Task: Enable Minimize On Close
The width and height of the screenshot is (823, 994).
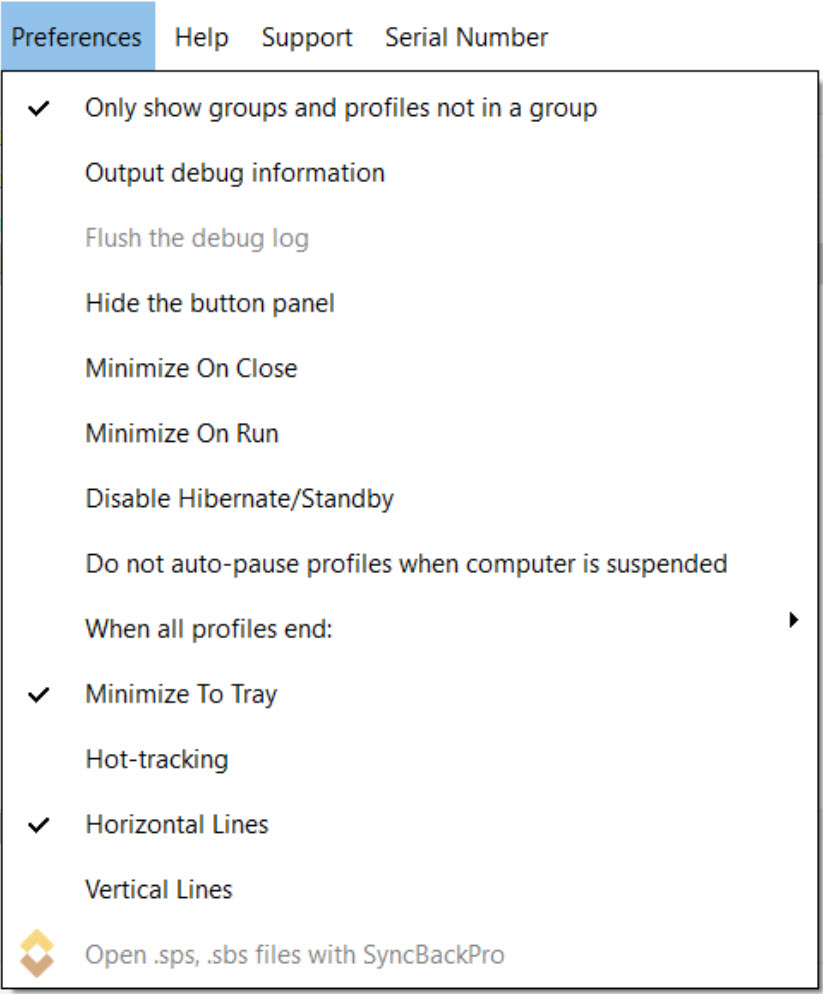Action: pos(191,368)
